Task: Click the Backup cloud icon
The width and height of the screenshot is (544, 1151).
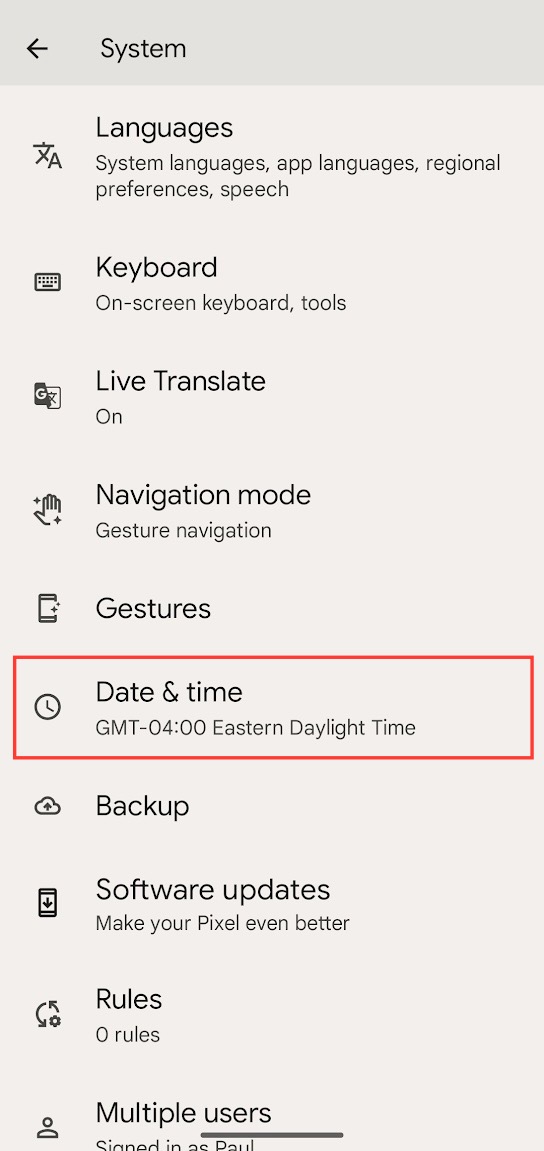Action: [48, 806]
